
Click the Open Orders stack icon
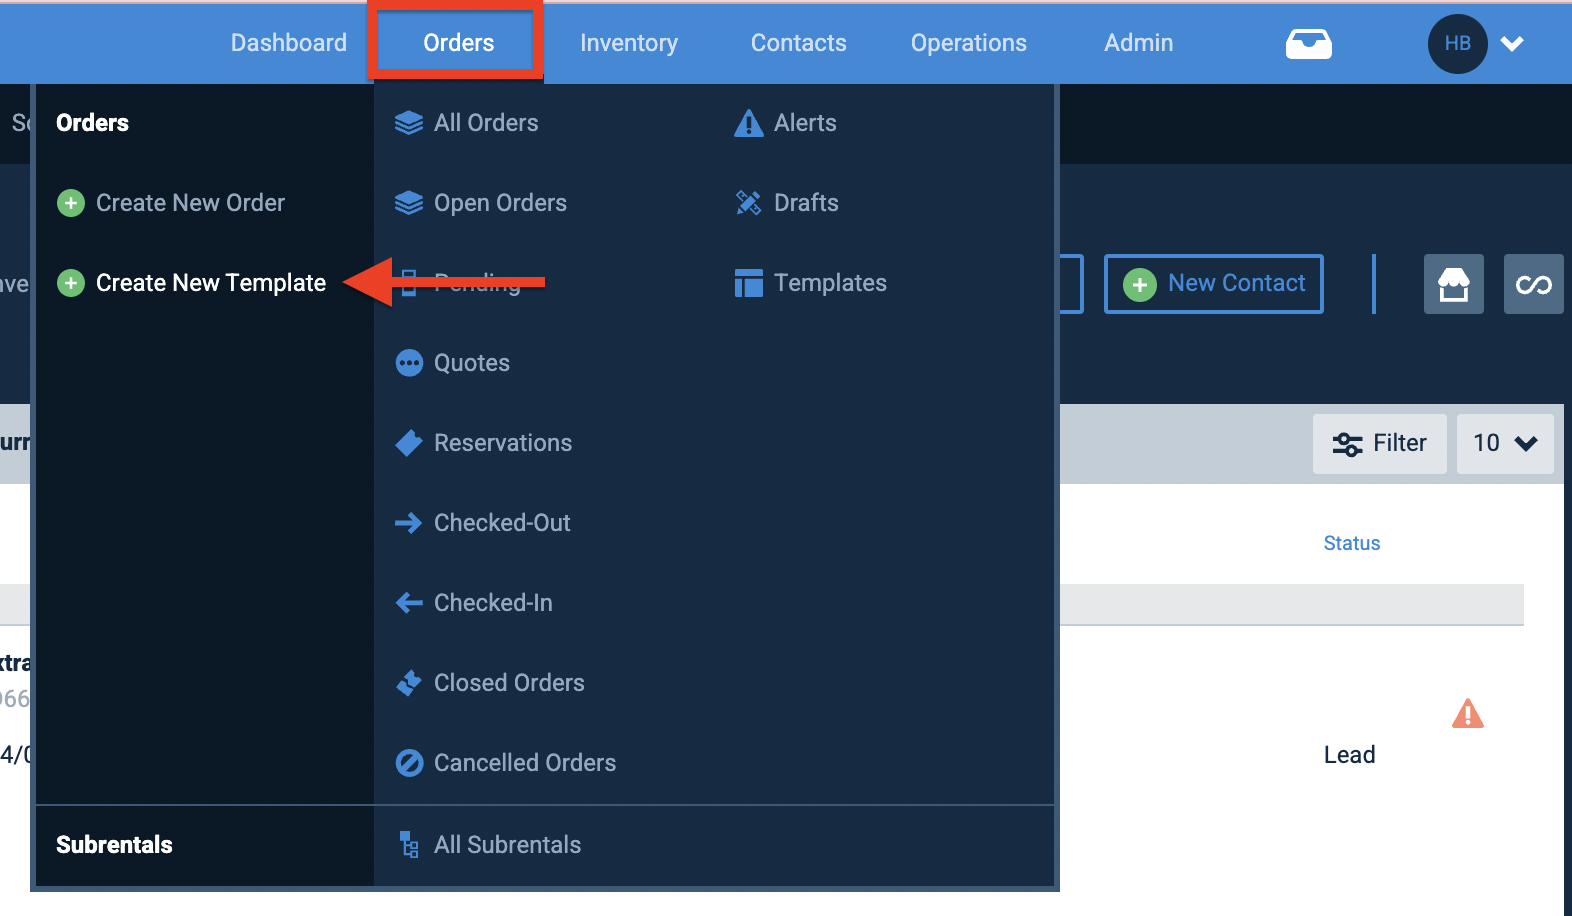(409, 203)
